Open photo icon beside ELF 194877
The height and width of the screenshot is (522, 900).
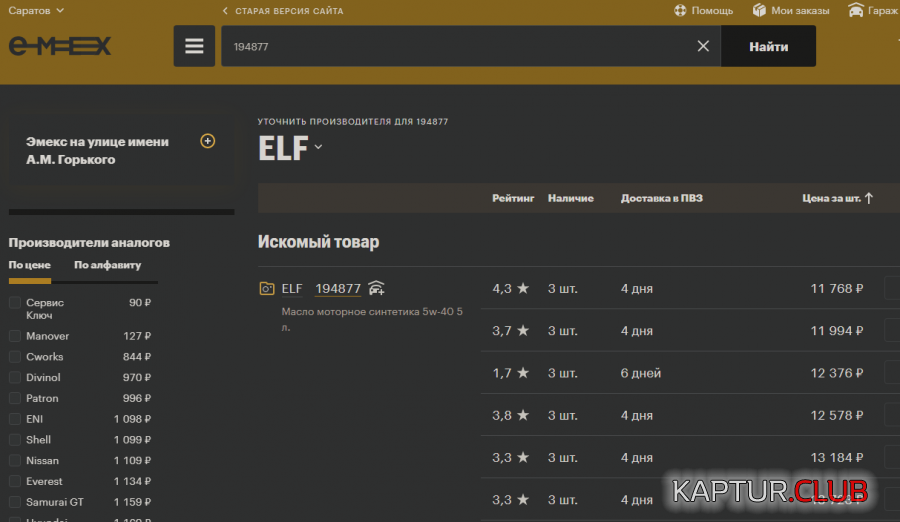(x=267, y=288)
